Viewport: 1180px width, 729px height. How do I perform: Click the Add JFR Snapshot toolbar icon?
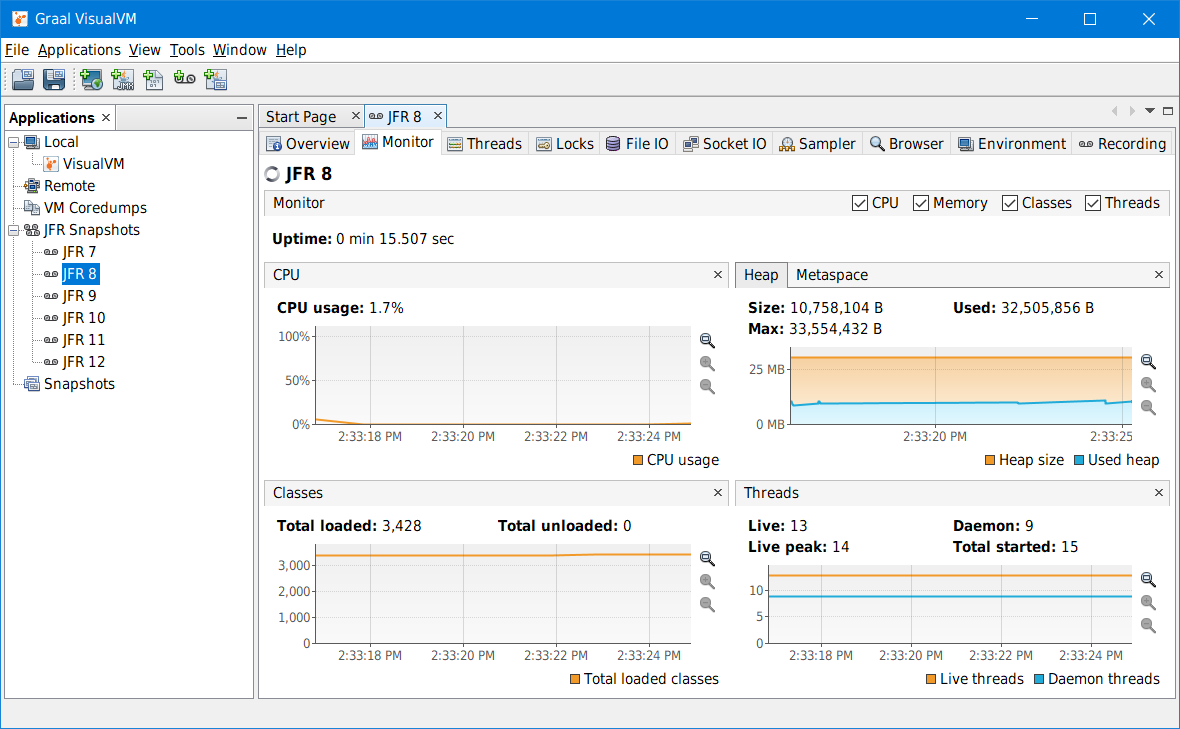(x=184, y=79)
